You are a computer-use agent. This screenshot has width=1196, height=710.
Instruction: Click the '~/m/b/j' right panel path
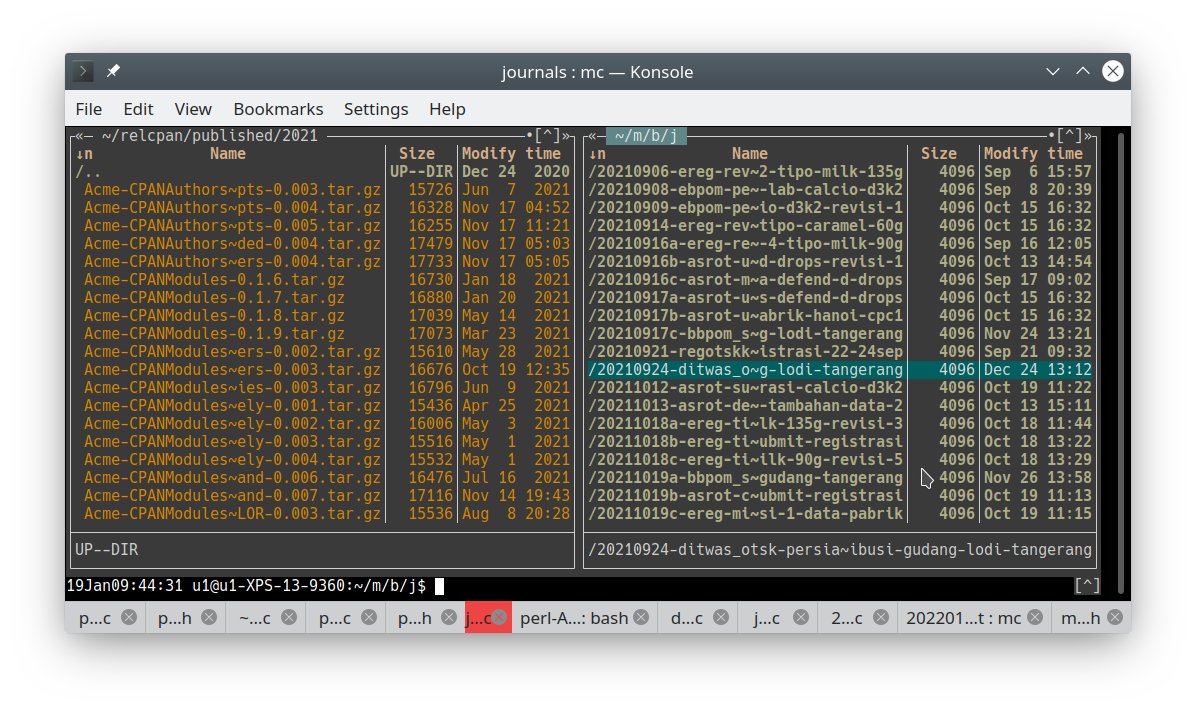pos(646,136)
